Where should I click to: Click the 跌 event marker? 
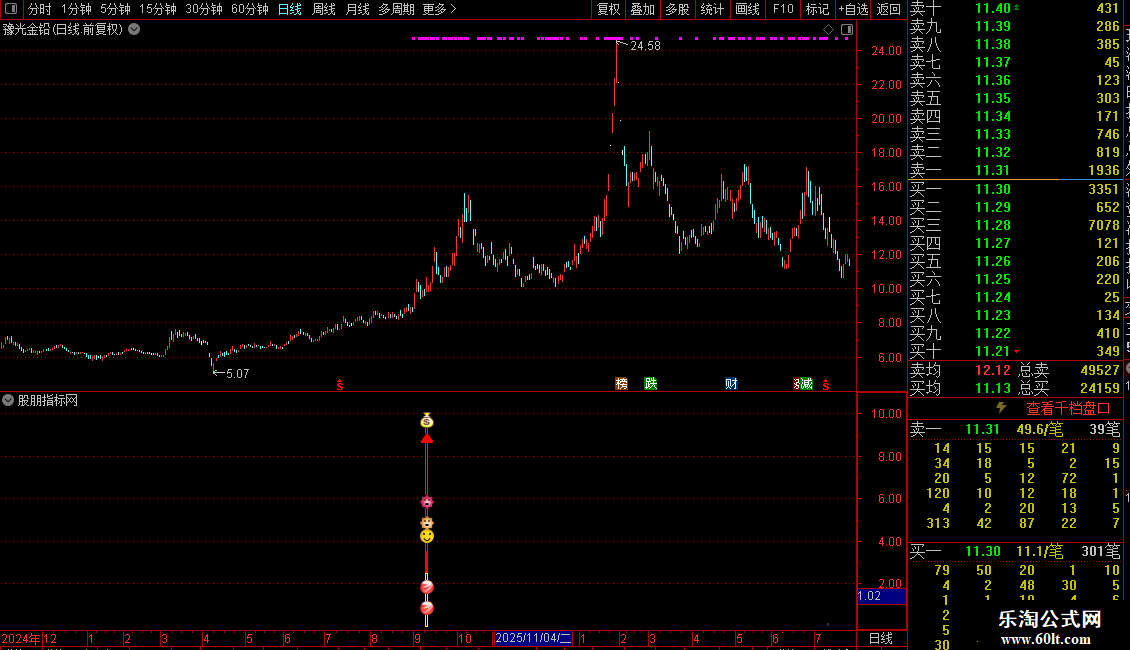pos(651,383)
